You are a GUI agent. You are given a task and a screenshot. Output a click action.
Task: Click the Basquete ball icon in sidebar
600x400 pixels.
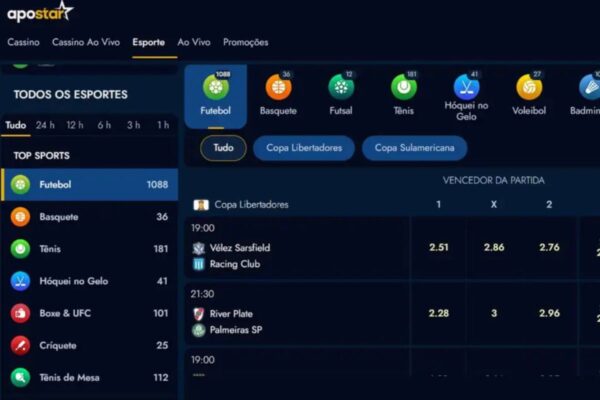(x=20, y=217)
